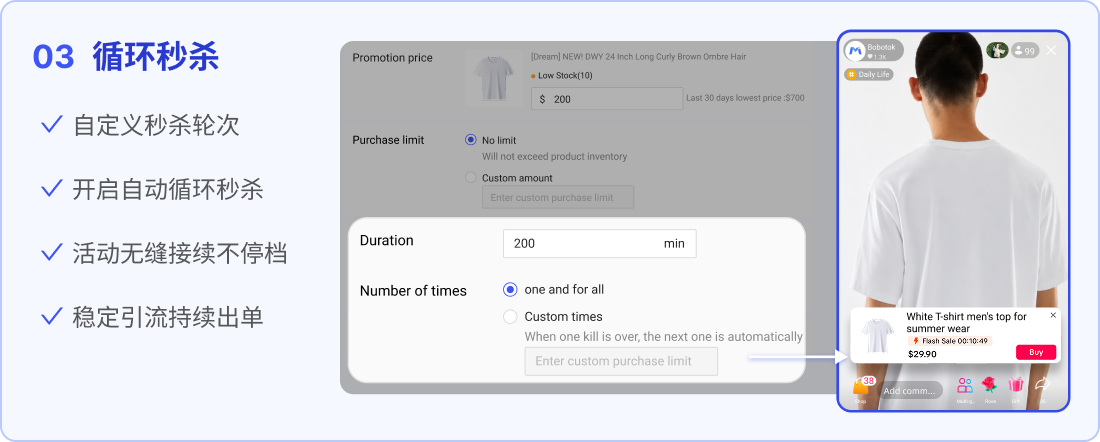
Task: Open the Daily Life topic tag
Action: point(868,74)
